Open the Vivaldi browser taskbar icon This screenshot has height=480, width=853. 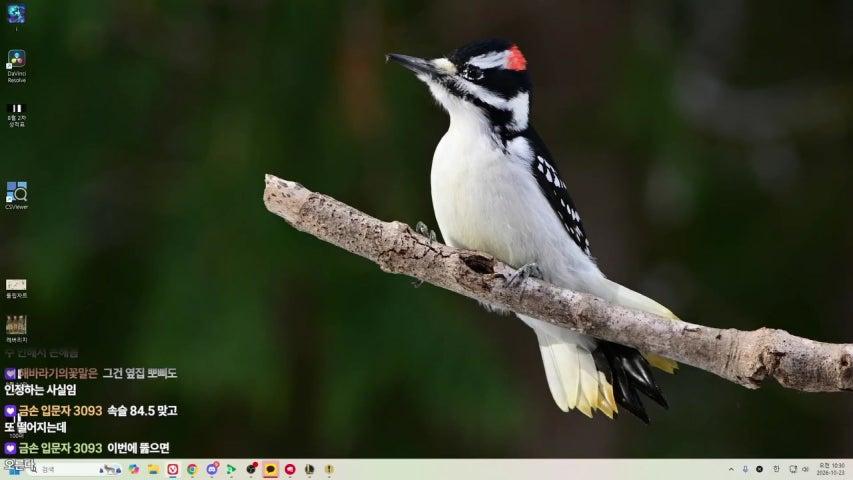173,469
